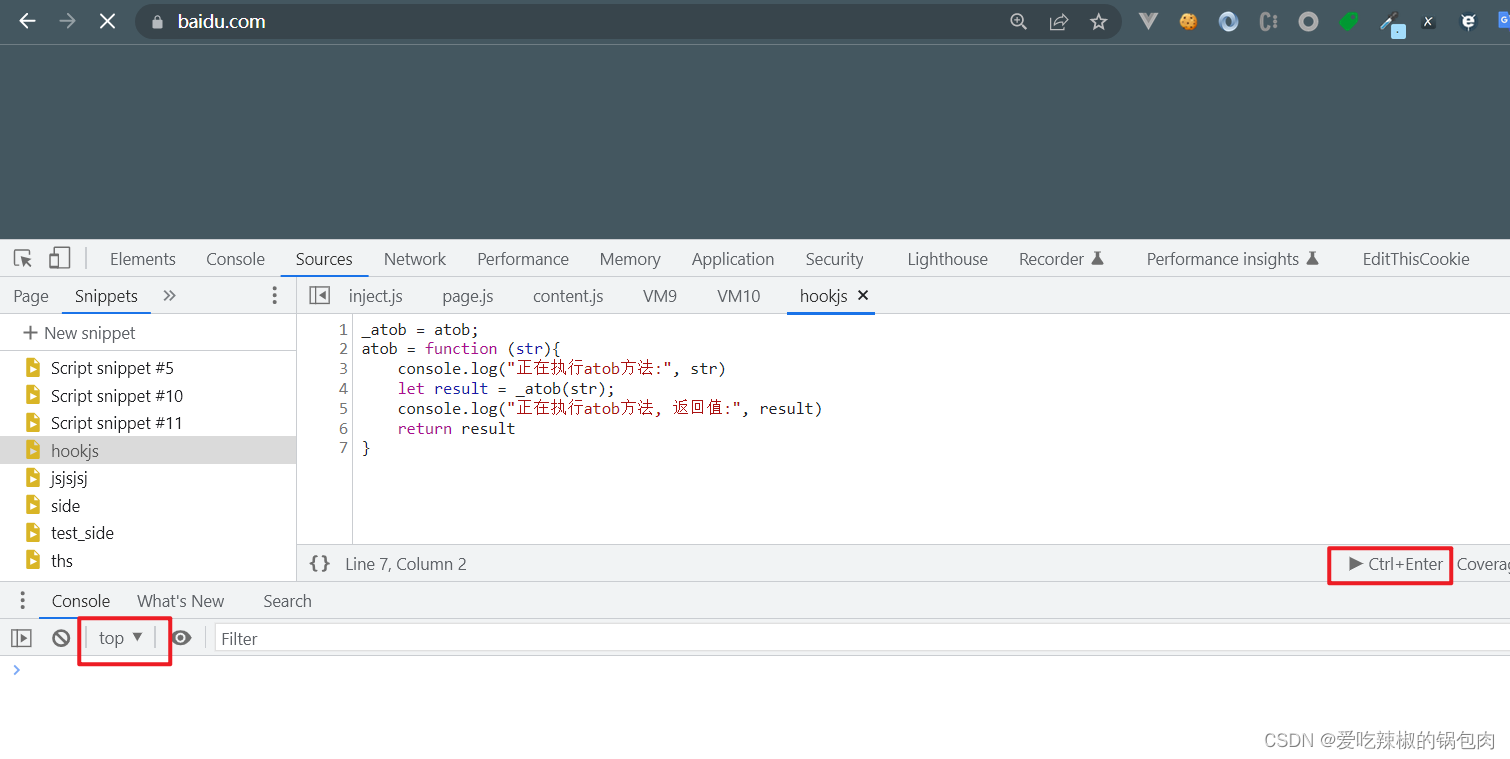This screenshot has height=759, width=1510.
Task: Switch to the Network panel tab
Action: 414,258
